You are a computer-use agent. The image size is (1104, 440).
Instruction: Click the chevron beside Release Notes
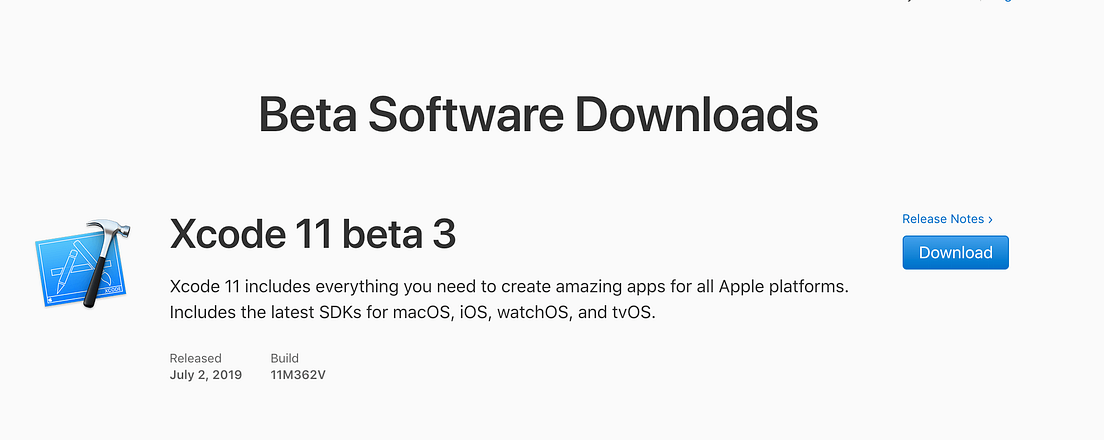click(x=990, y=220)
